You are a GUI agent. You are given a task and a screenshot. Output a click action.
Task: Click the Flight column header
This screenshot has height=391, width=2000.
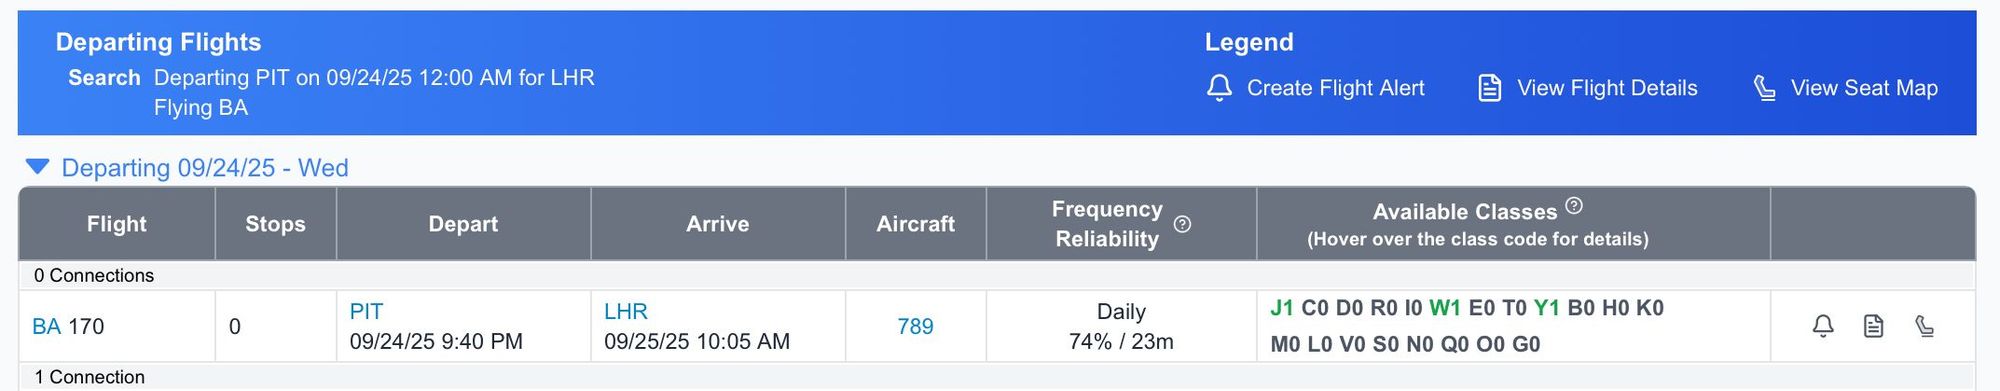pos(117,224)
